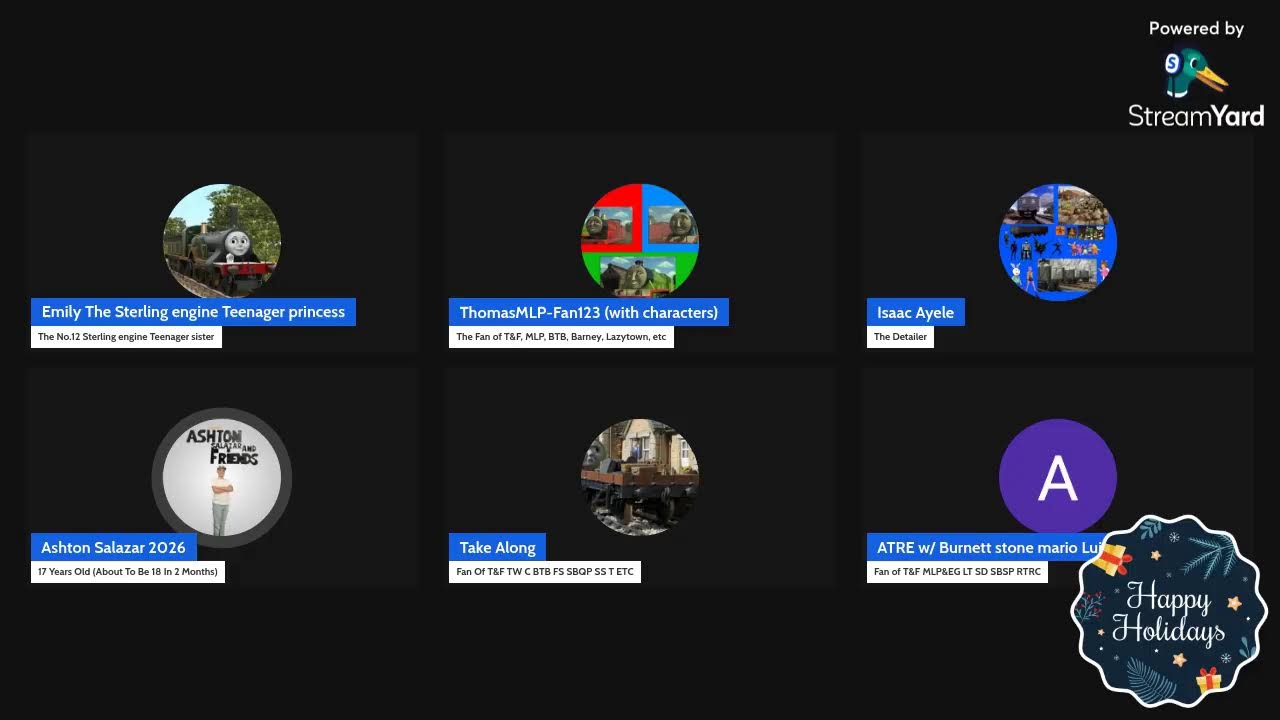
Task: Select the Isaac Ayele name banner
Action: pyautogui.click(x=915, y=312)
